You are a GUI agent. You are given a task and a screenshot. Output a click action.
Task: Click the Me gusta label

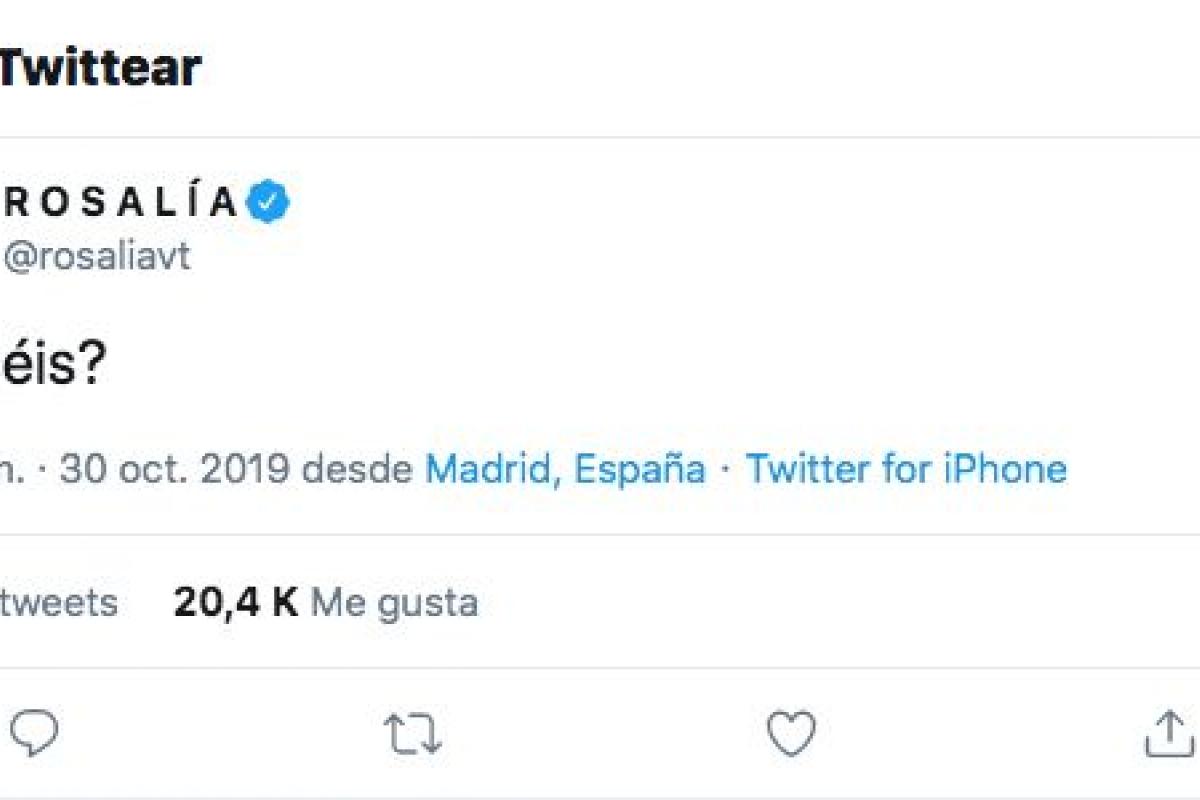click(394, 602)
